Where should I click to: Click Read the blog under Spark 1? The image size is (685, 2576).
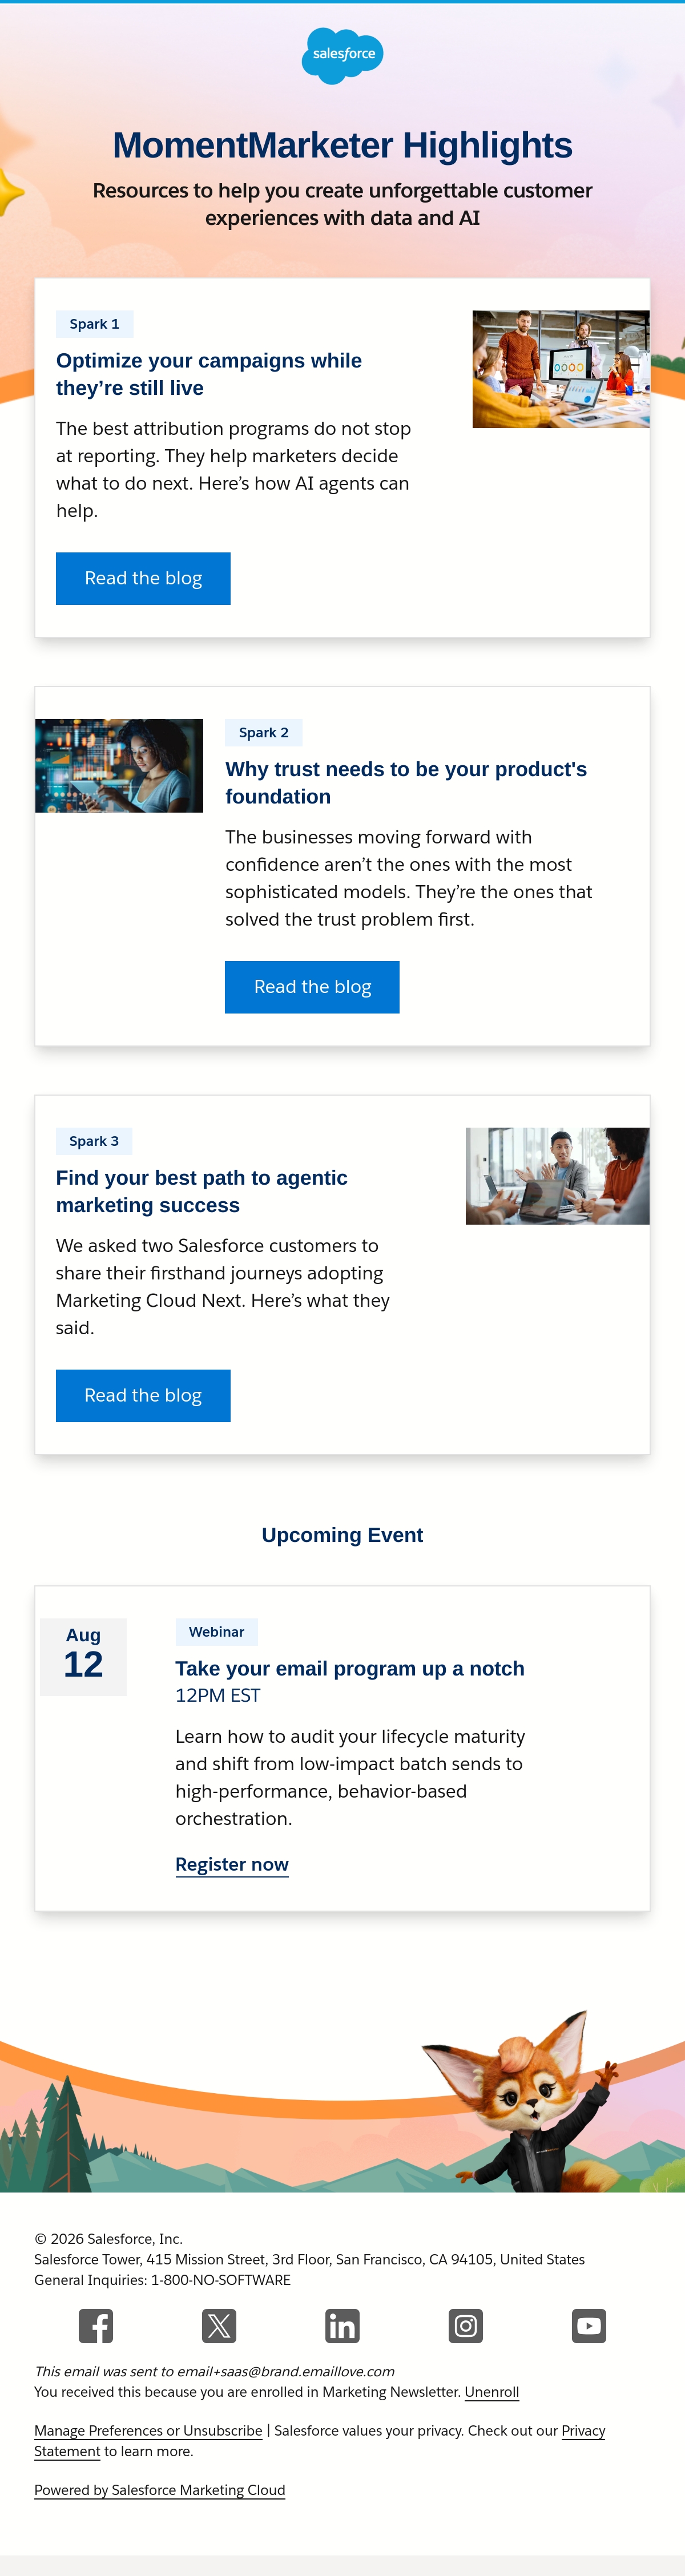coord(143,578)
